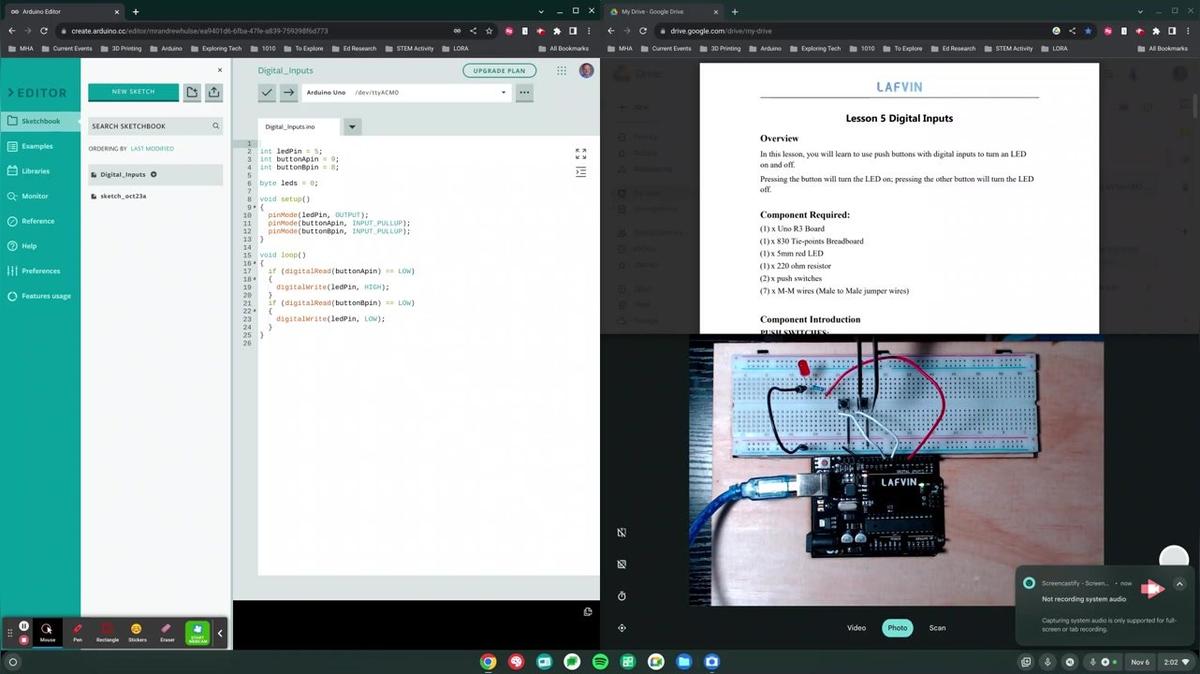Collapse the setup() code fold arrow at line 9
Image resolution: width=1200 pixels, height=674 pixels.
pyautogui.click(x=255, y=207)
